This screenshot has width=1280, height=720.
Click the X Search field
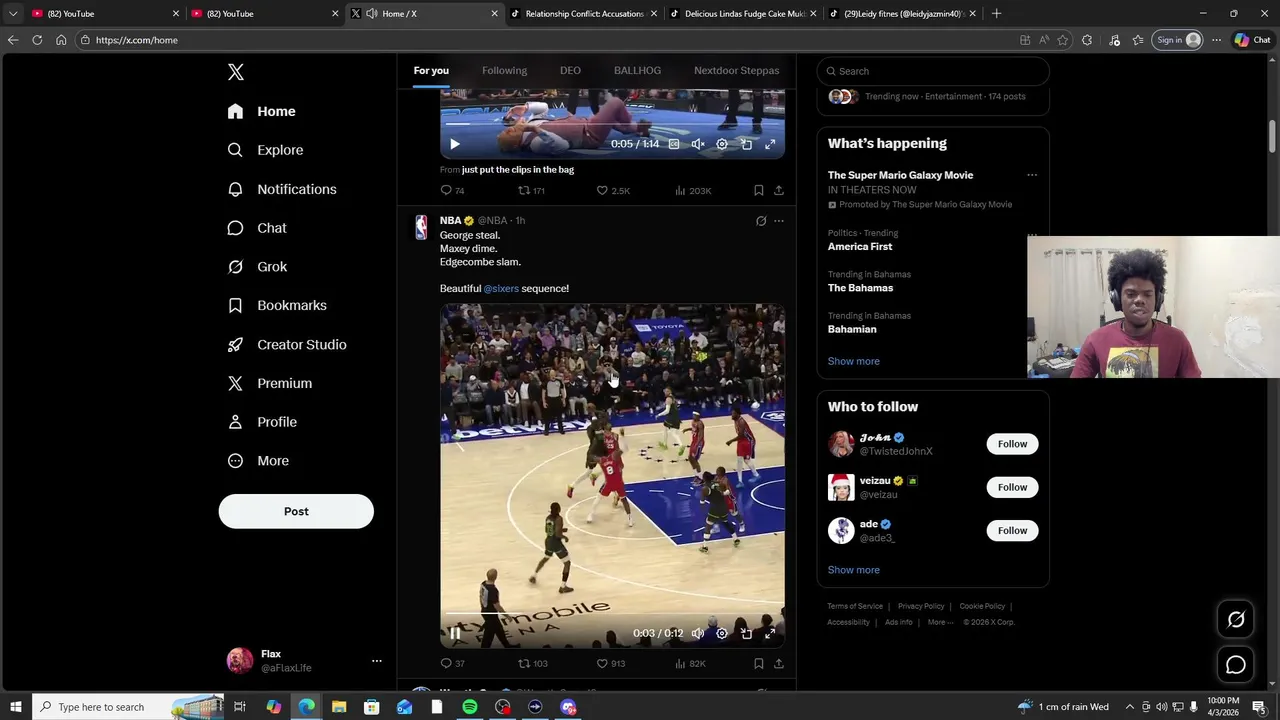pyautogui.click(x=933, y=71)
